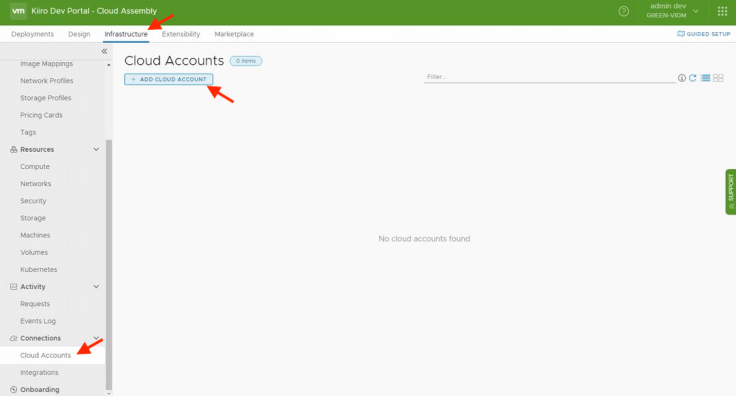Open Integrations under Connections
The image size is (736, 396).
tap(39, 373)
